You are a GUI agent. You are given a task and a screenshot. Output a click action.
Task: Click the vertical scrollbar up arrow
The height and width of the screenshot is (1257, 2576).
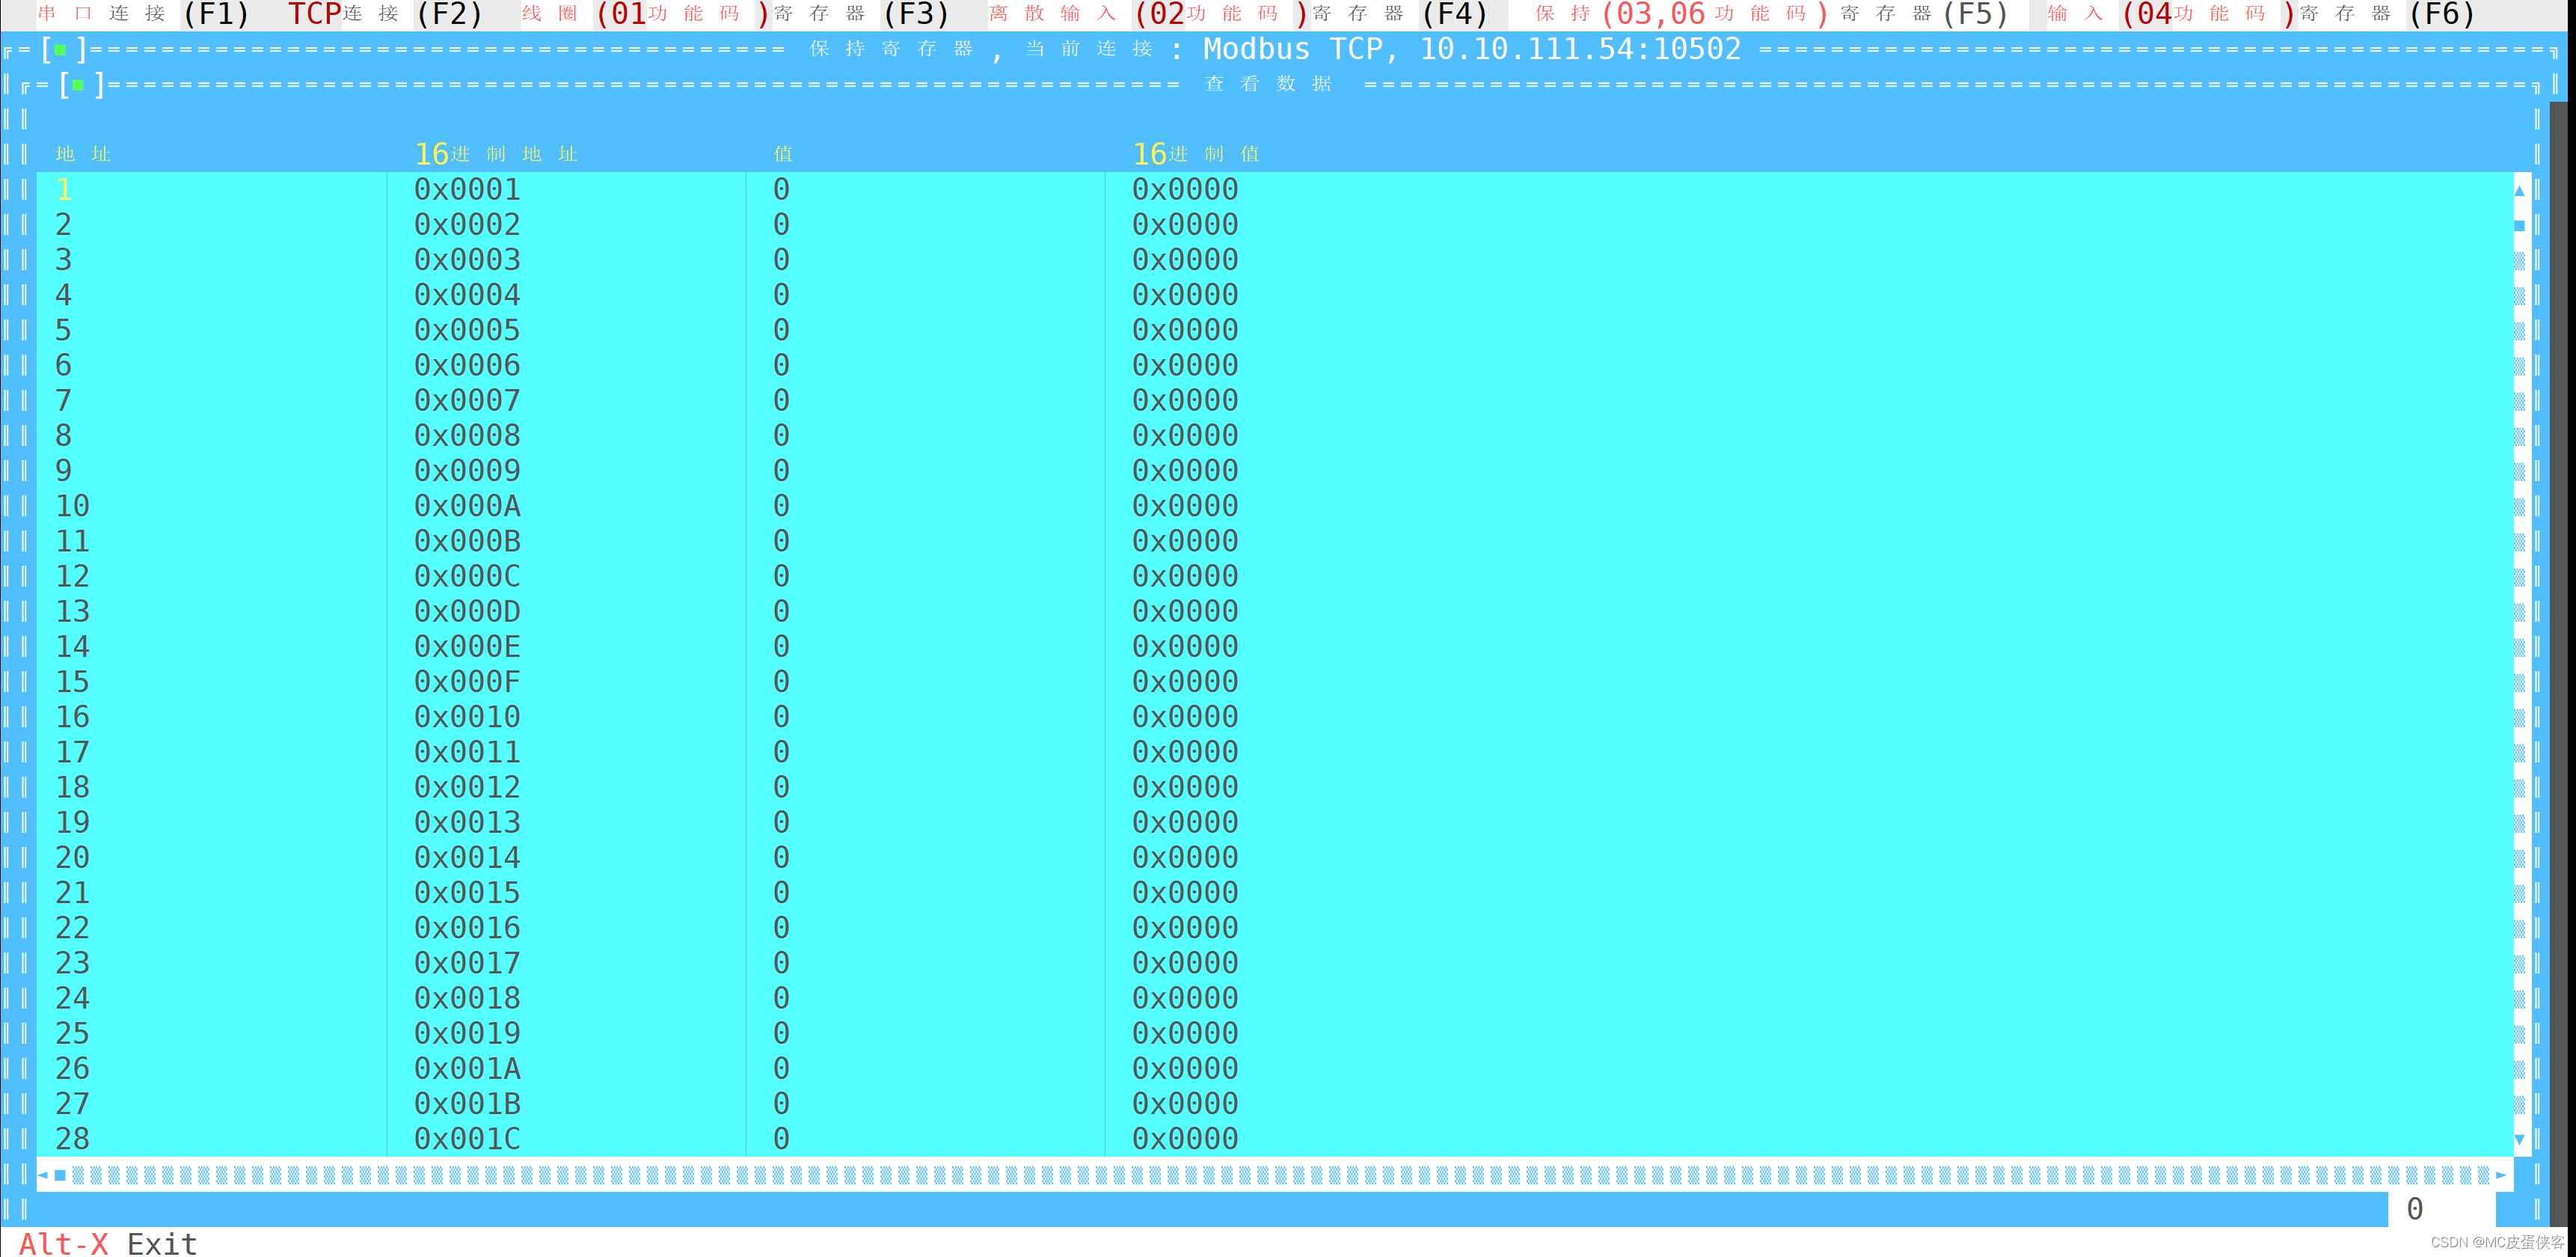tap(2519, 190)
